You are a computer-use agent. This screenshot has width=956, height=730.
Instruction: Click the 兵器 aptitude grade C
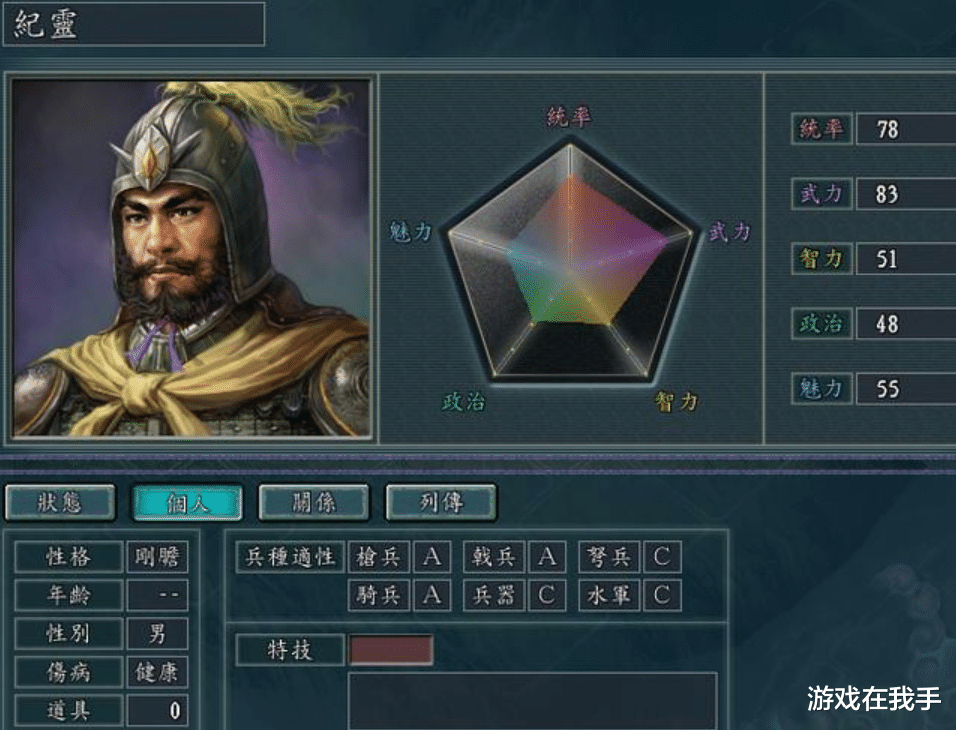click(548, 595)
